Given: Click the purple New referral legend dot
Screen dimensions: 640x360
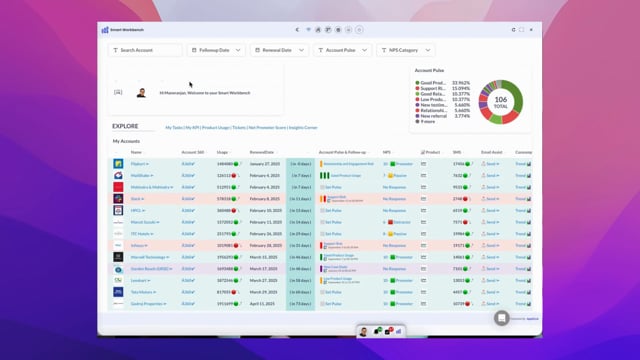Looking at the screenshot, I should click(x=417, y=116).
